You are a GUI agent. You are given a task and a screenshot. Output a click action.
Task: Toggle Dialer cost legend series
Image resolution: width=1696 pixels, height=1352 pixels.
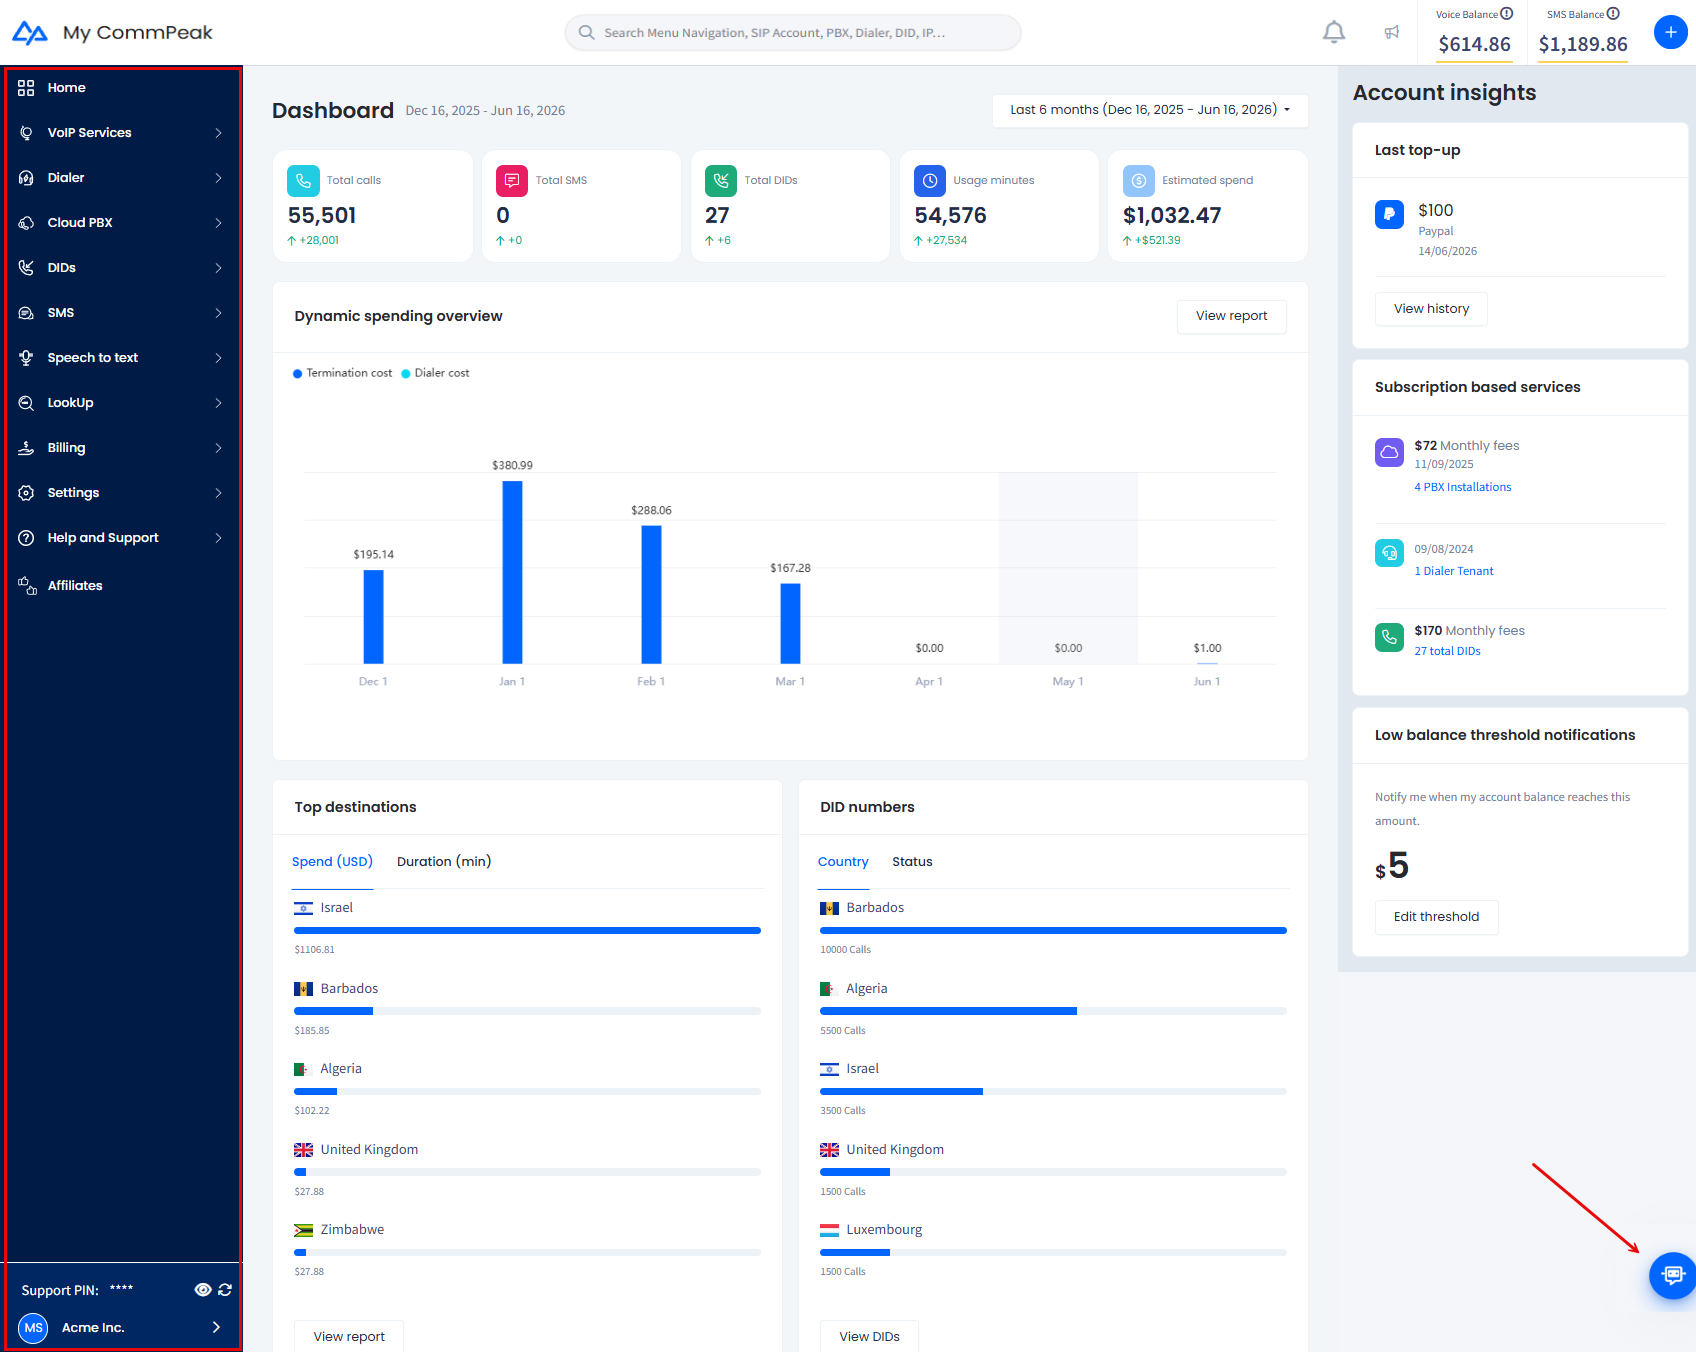pyautogui.click(x=435, y=373)
